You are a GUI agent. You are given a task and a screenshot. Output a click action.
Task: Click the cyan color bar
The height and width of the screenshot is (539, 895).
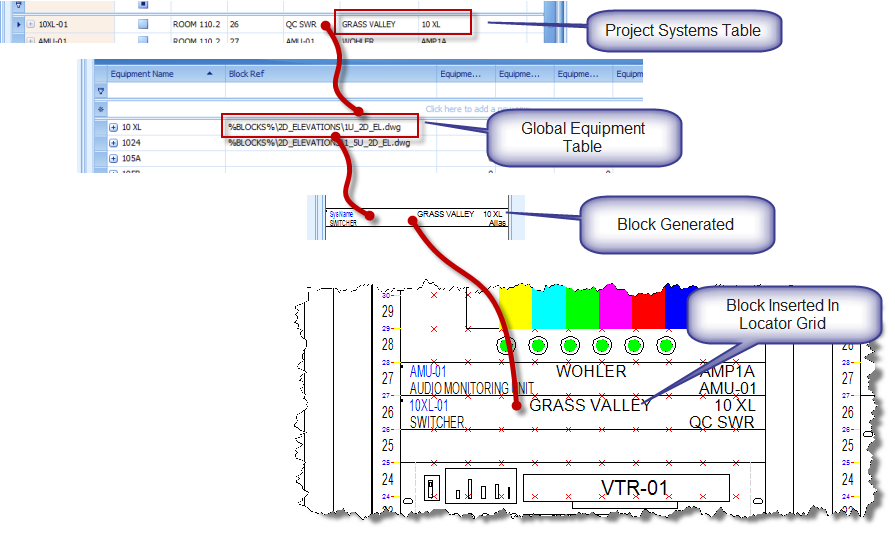549,307
